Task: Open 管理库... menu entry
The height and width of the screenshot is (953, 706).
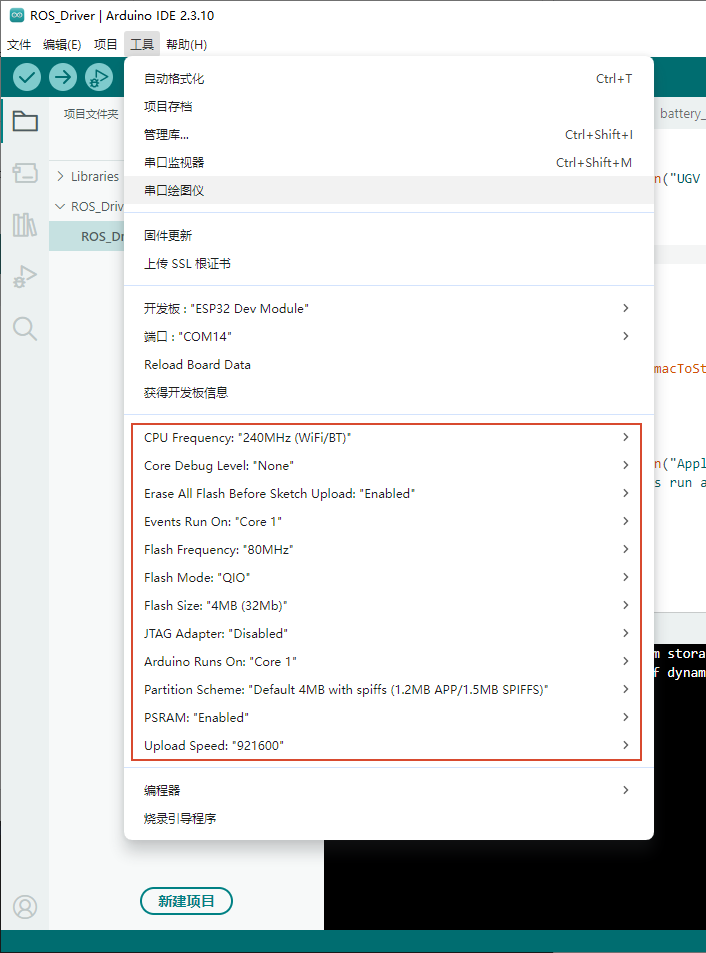Action: [389, 134]
